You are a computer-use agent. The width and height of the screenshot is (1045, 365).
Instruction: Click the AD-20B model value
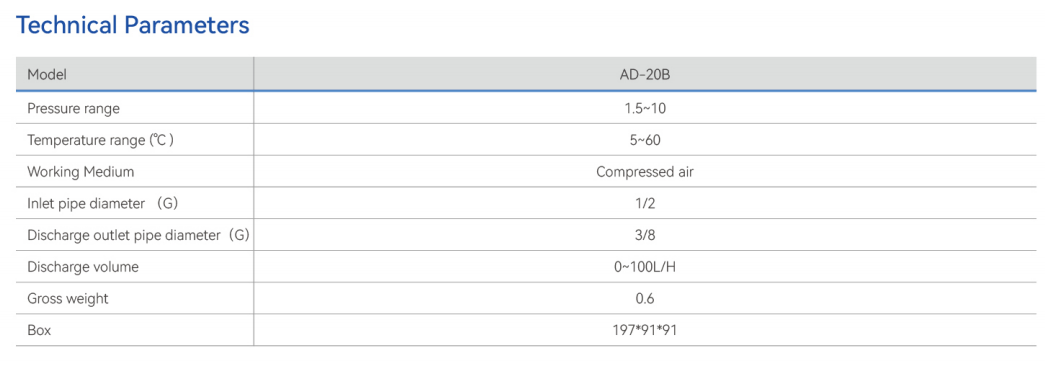click(x=644, y=75)
